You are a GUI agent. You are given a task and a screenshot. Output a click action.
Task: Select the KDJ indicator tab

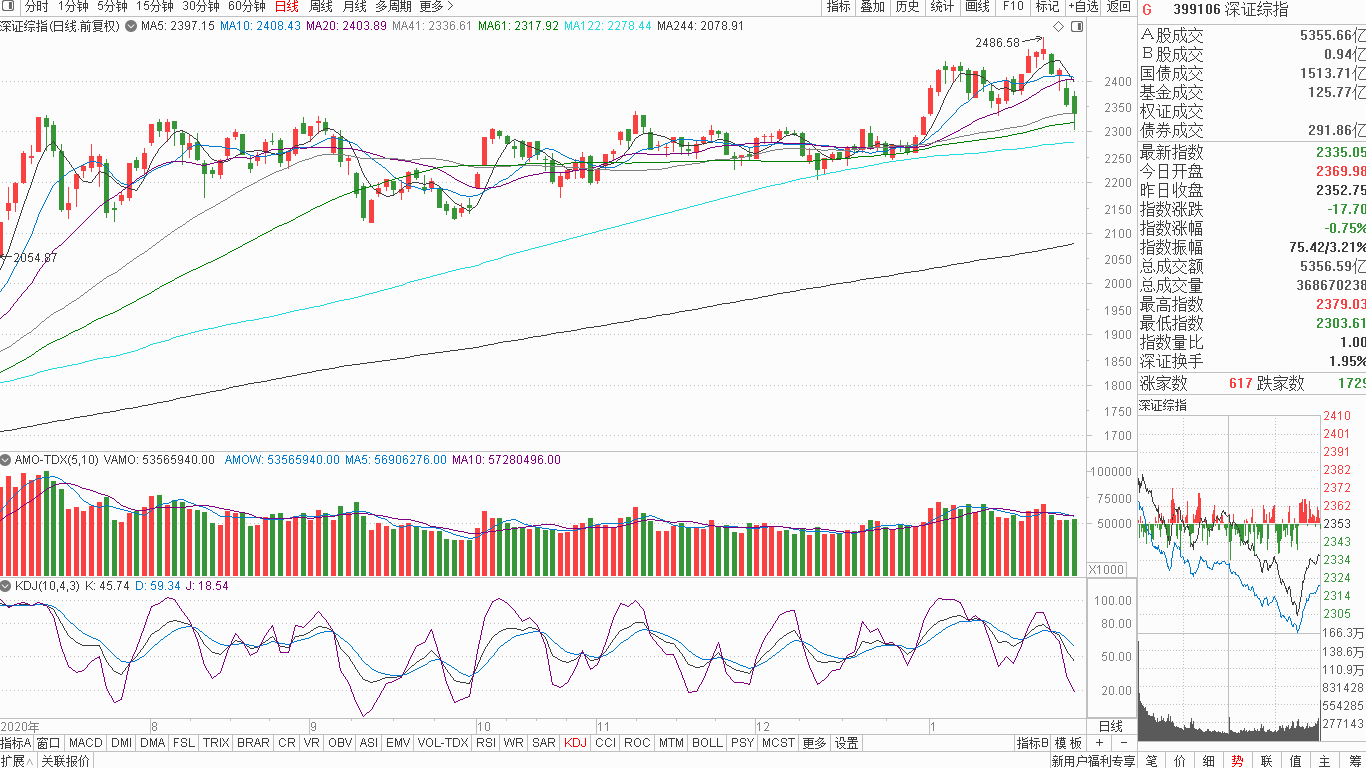[575, 743]
